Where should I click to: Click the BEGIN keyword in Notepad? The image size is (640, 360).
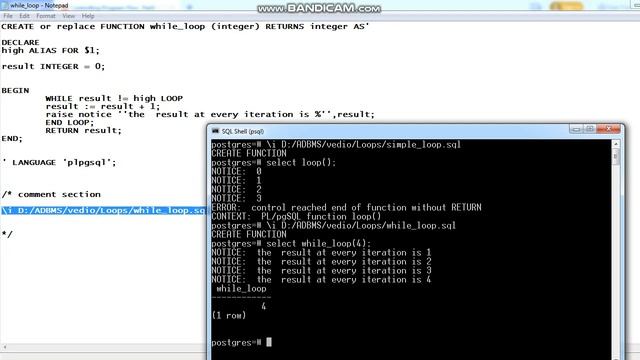coord(16,90)
